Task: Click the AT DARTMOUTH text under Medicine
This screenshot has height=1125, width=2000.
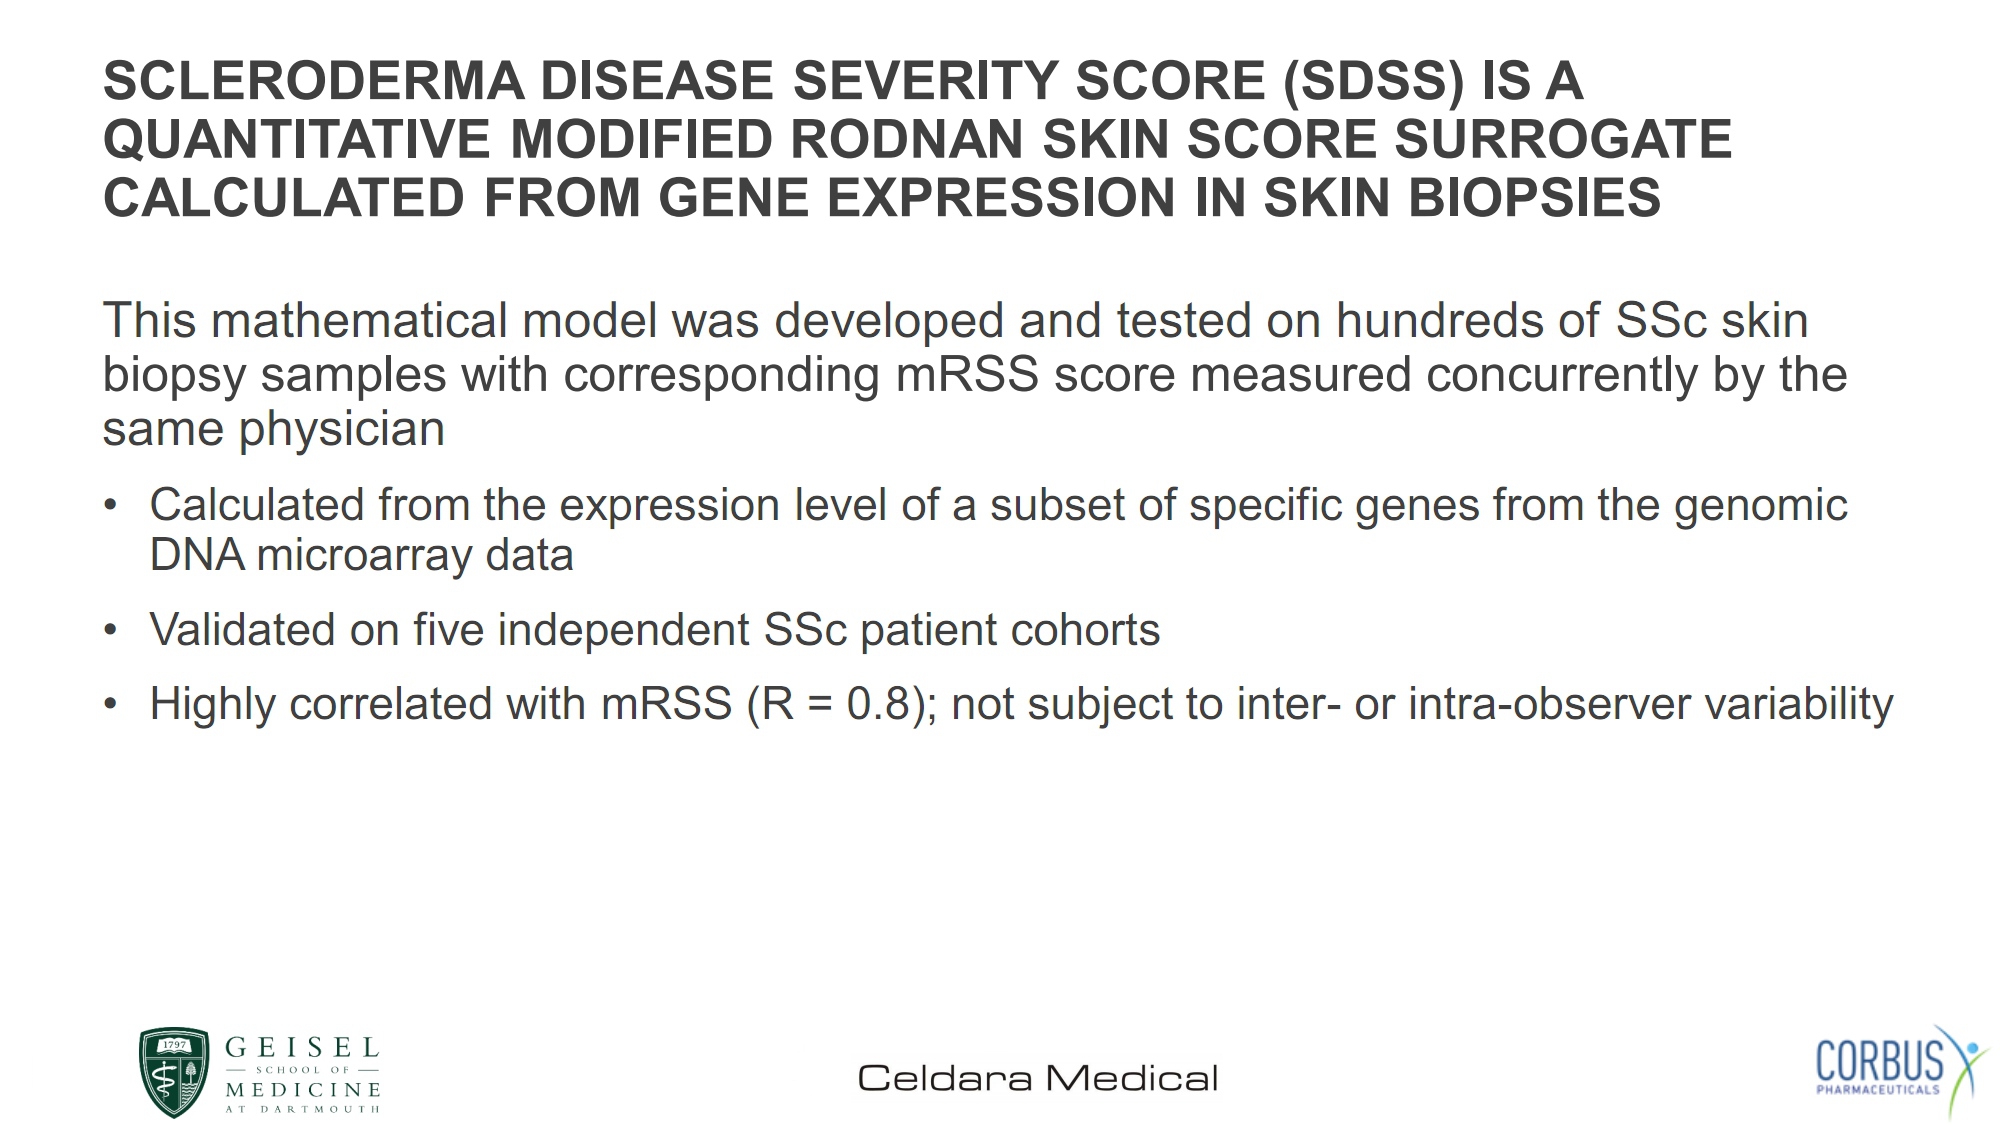Action: [x=303, y=1109]
